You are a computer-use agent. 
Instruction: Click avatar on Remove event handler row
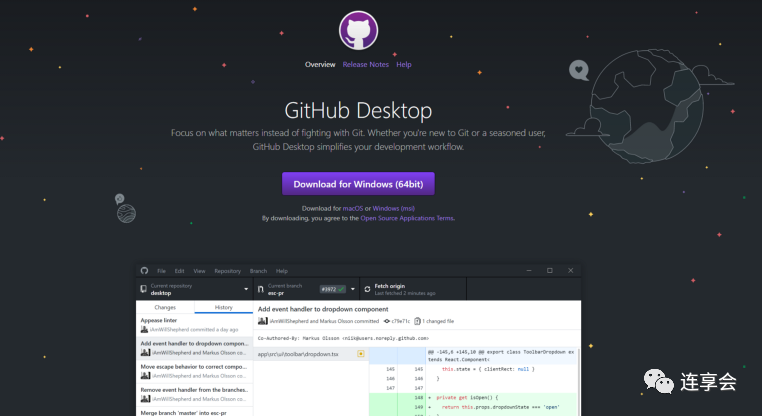point(145,399)
